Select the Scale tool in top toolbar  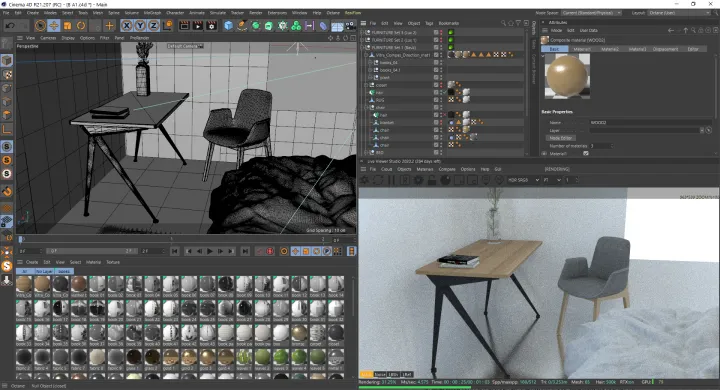68,26
